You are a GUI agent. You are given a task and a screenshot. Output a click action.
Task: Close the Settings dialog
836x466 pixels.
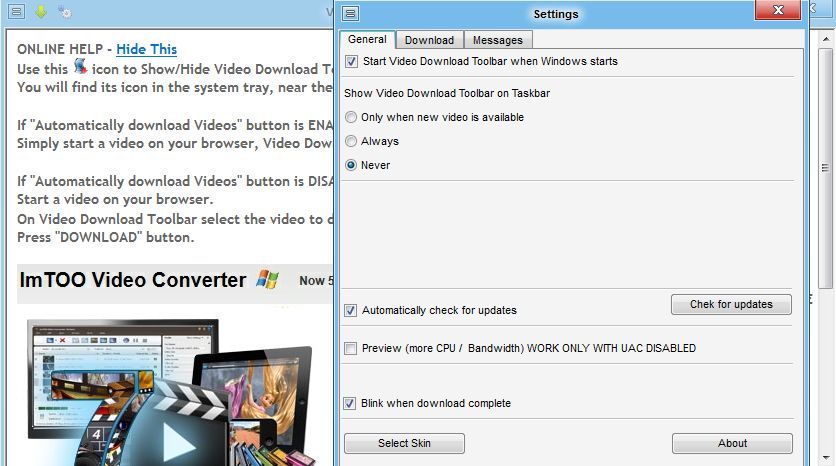[x=778, y=10]
